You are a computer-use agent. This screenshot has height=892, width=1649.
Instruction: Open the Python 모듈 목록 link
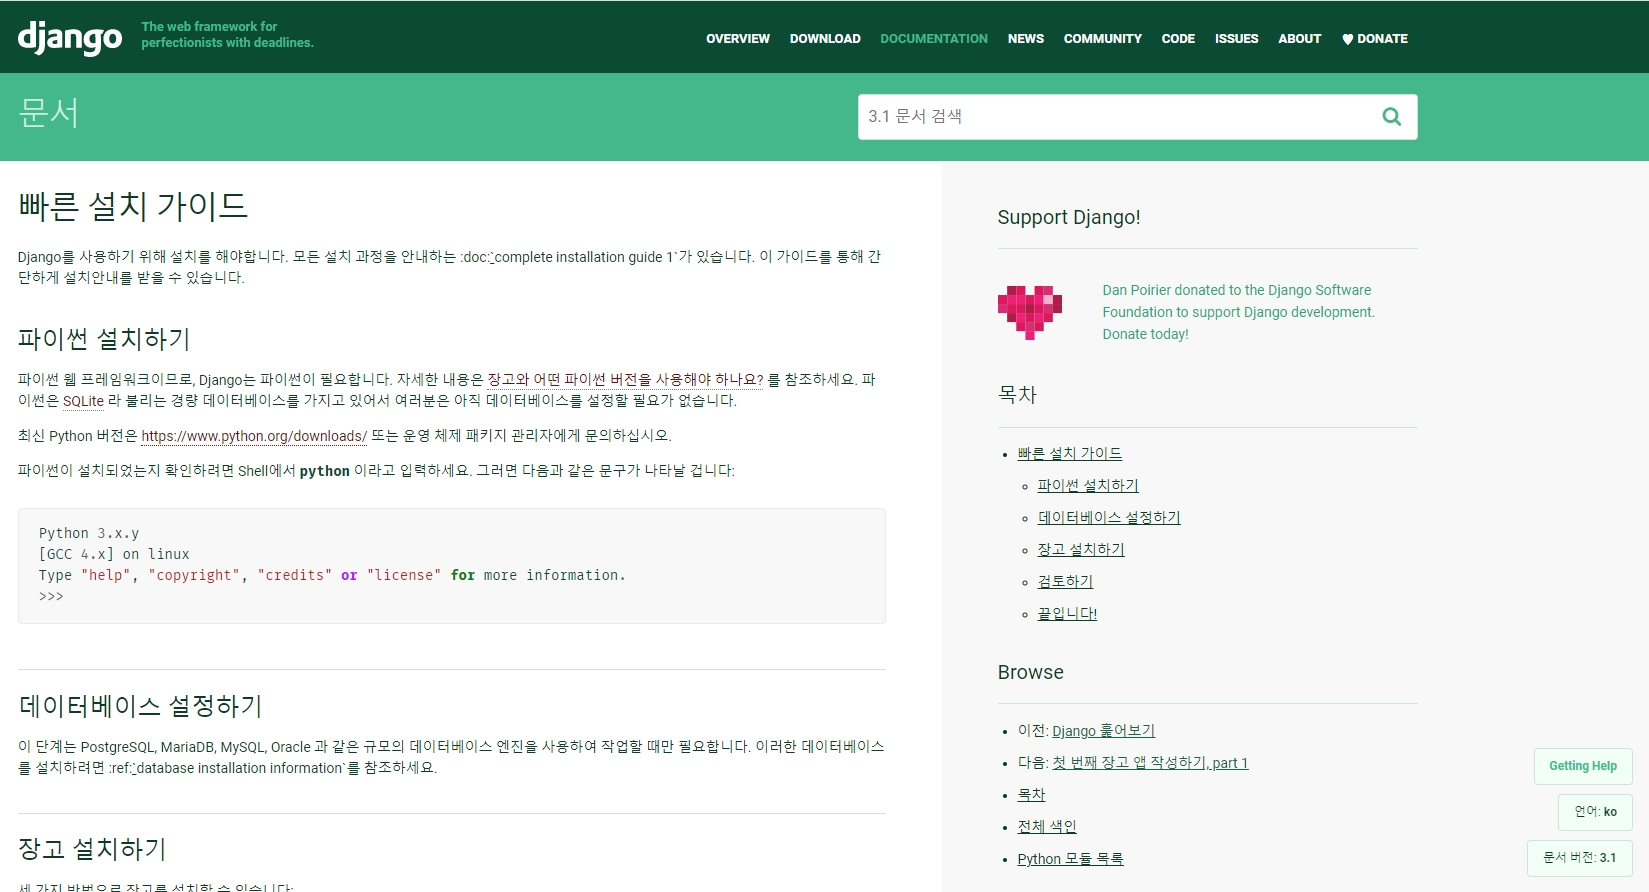click(1070, 859)
